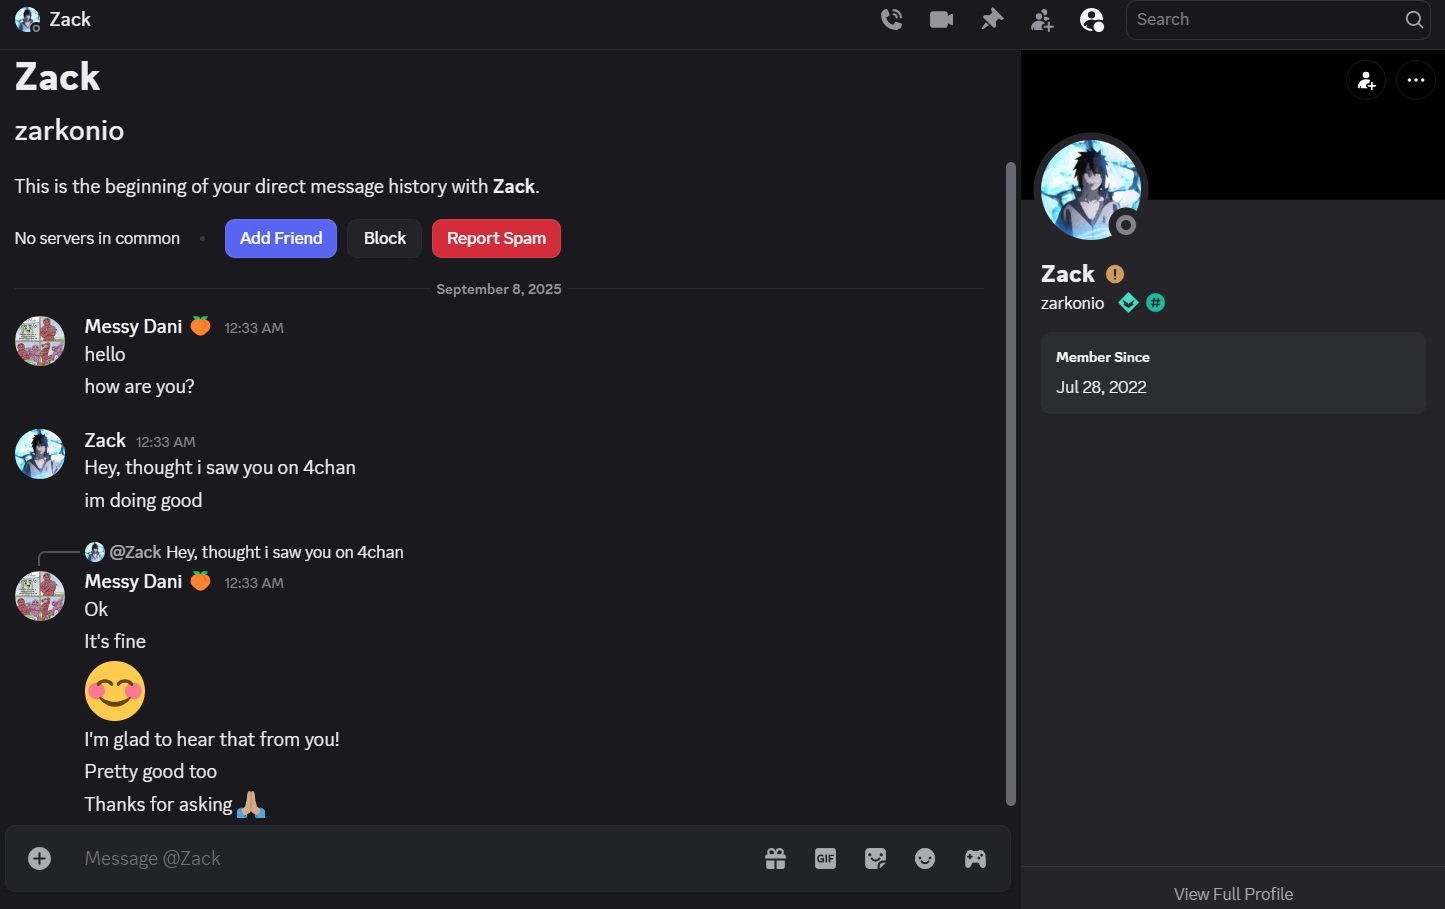Viewport: 1445px width, 909px height.
Task: Open the sticker picker
Action: (x=875, y=858)
